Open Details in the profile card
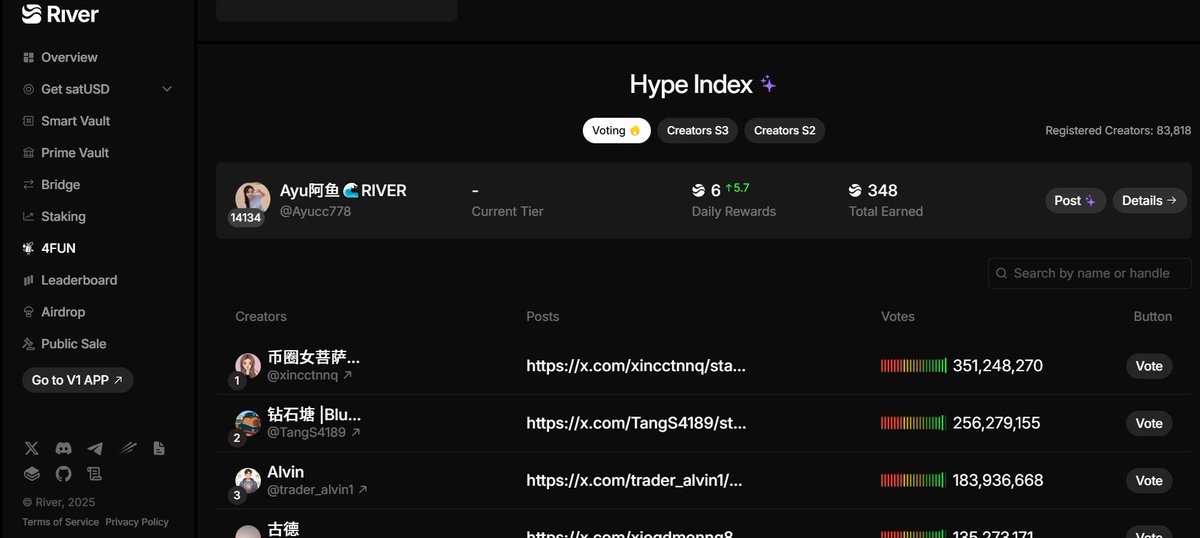This screenshot has width=1200, height=538. click(x=1149, y=201)
